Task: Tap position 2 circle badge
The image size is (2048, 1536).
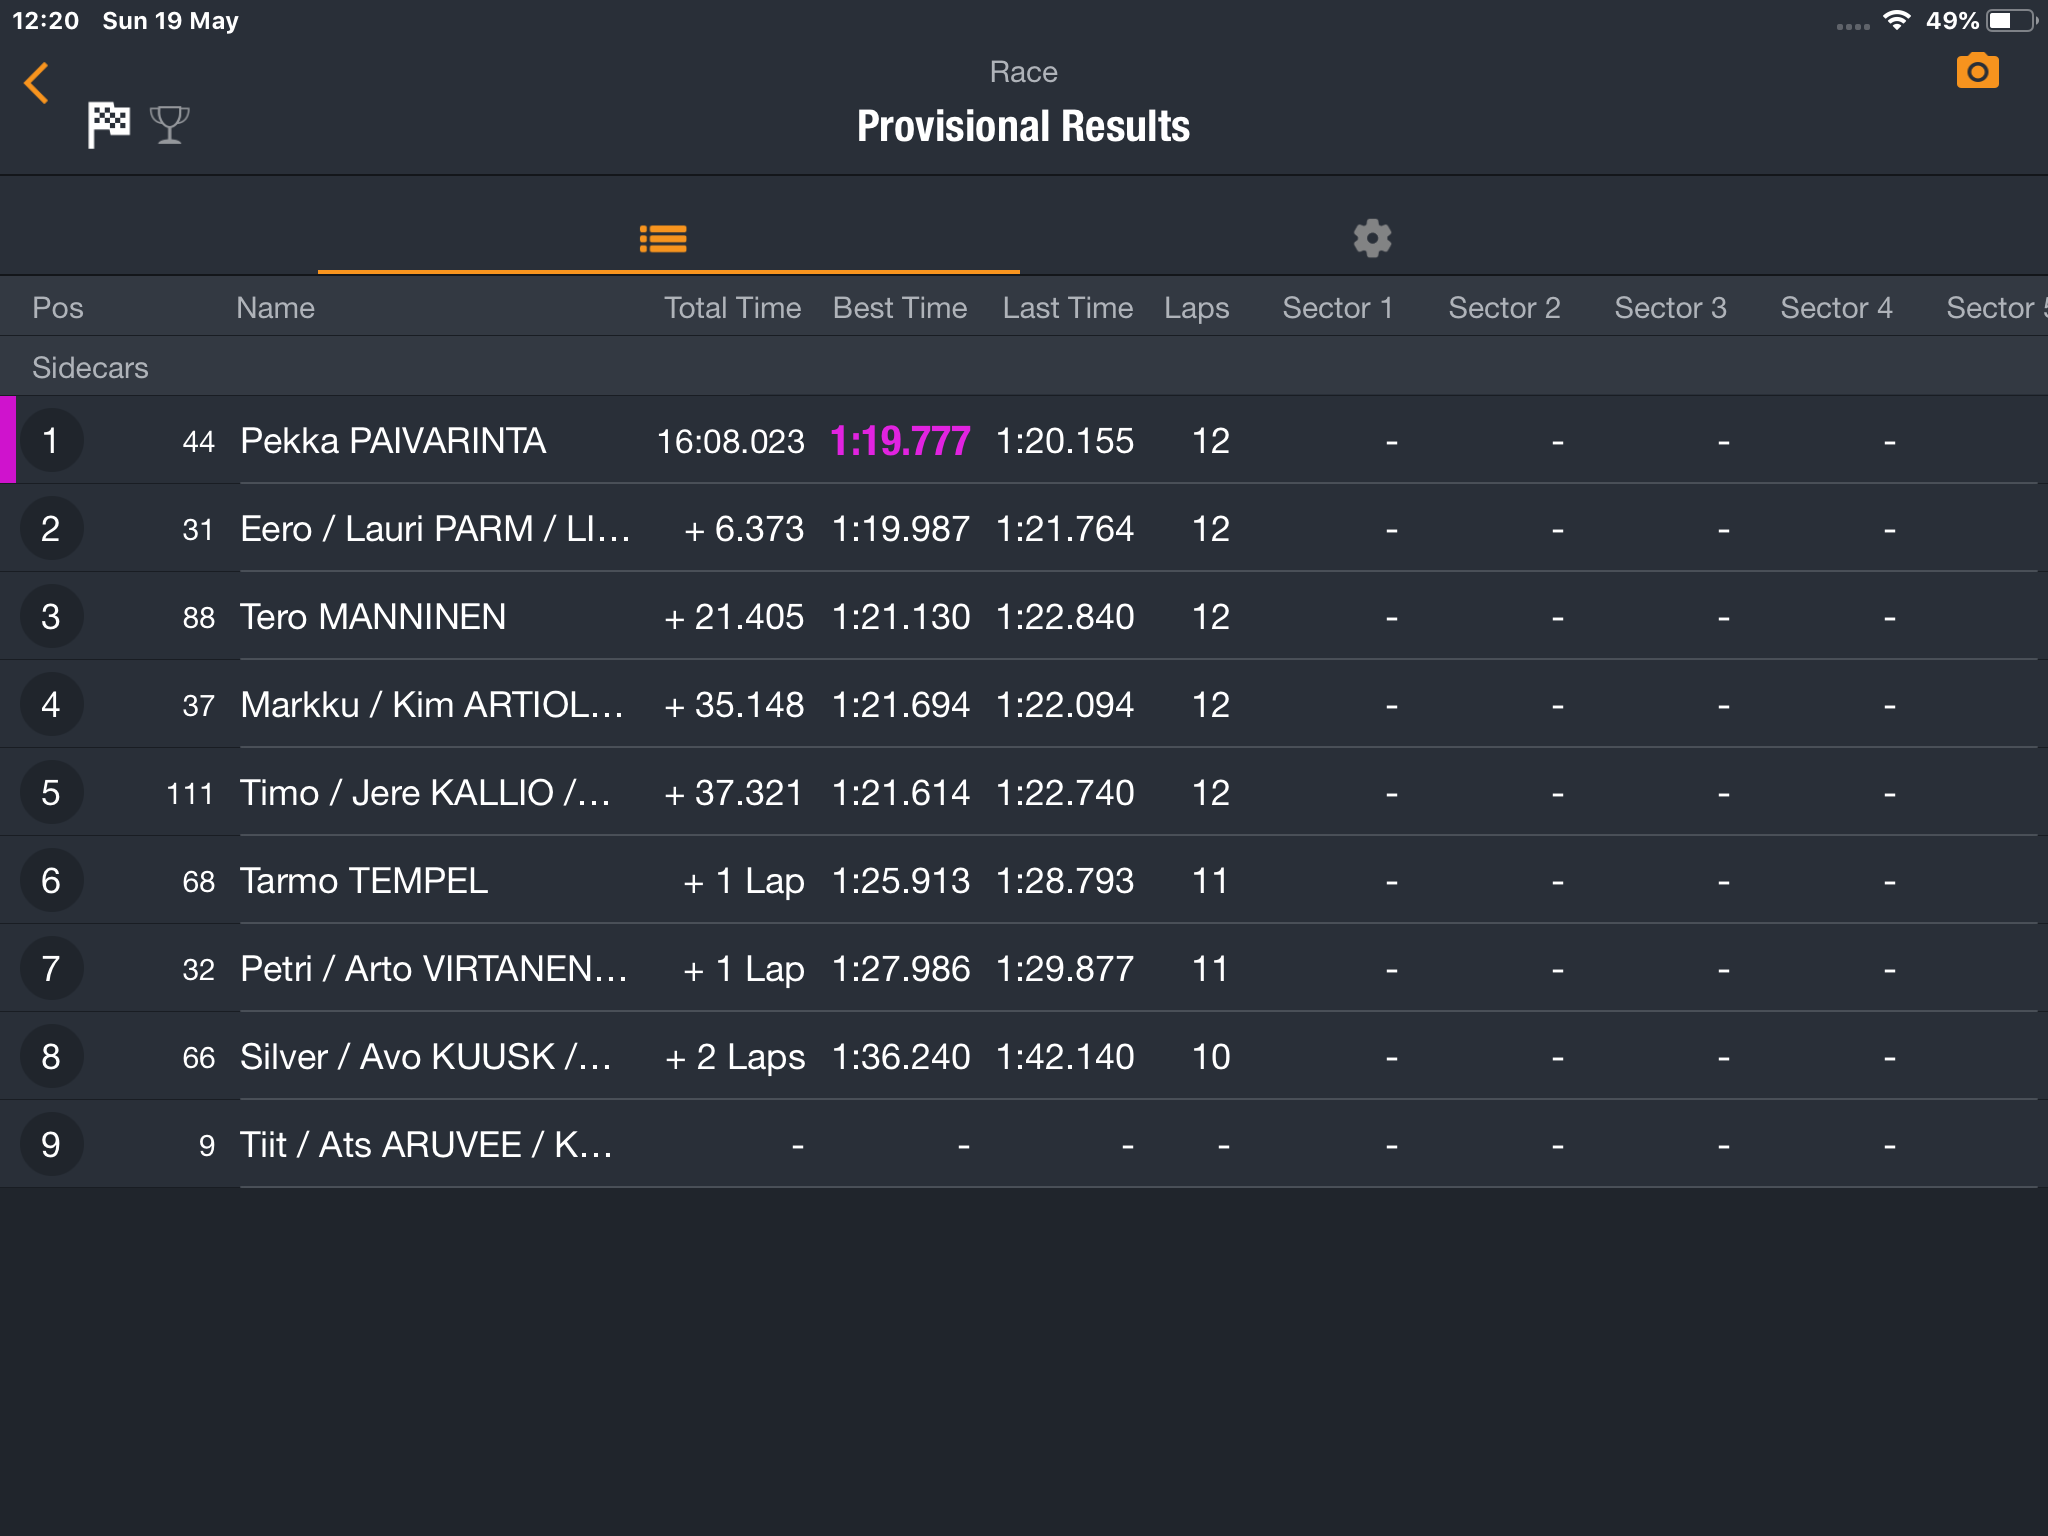Action: [x=51, y=528]
